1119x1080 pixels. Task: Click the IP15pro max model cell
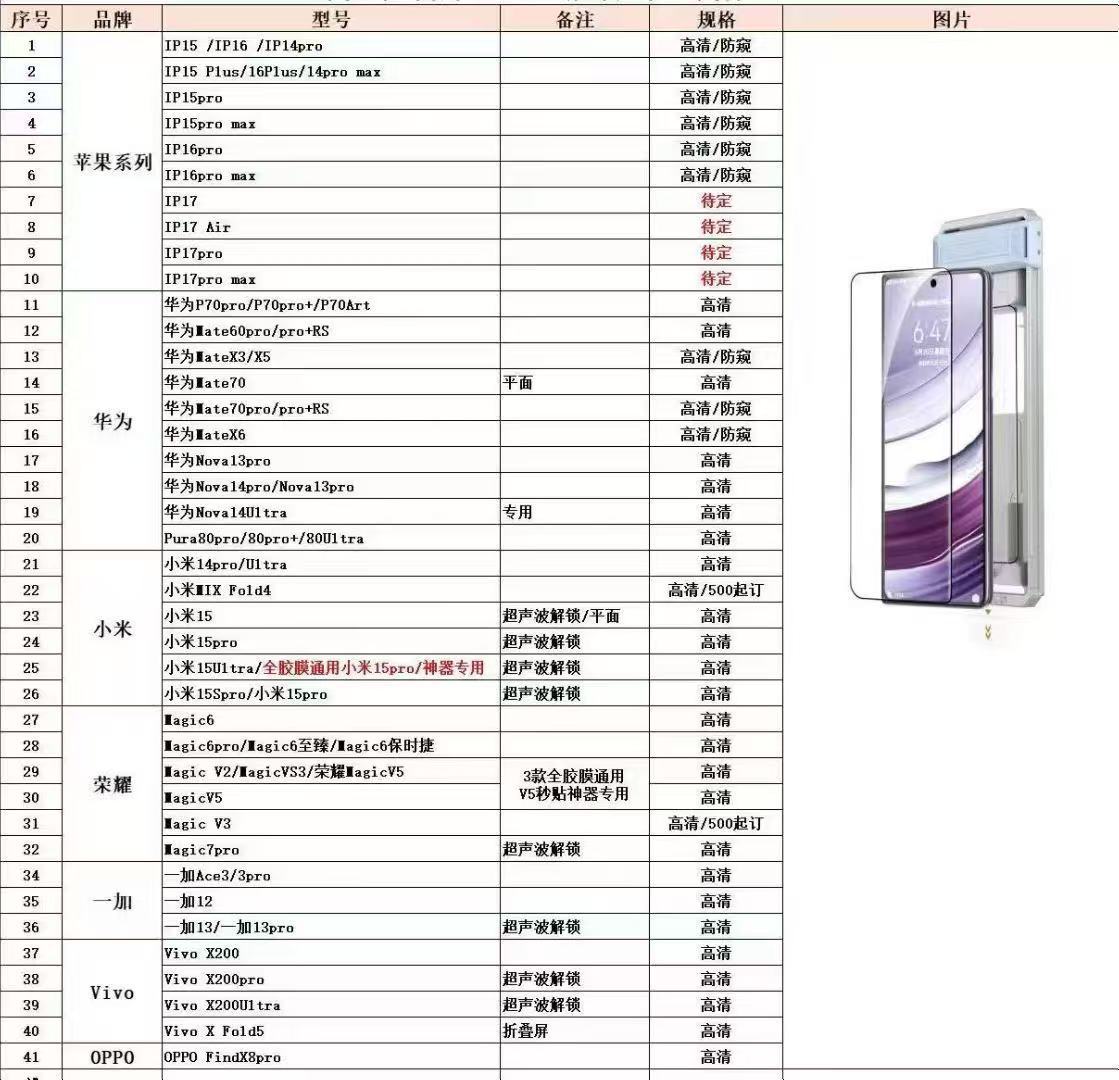331,123
